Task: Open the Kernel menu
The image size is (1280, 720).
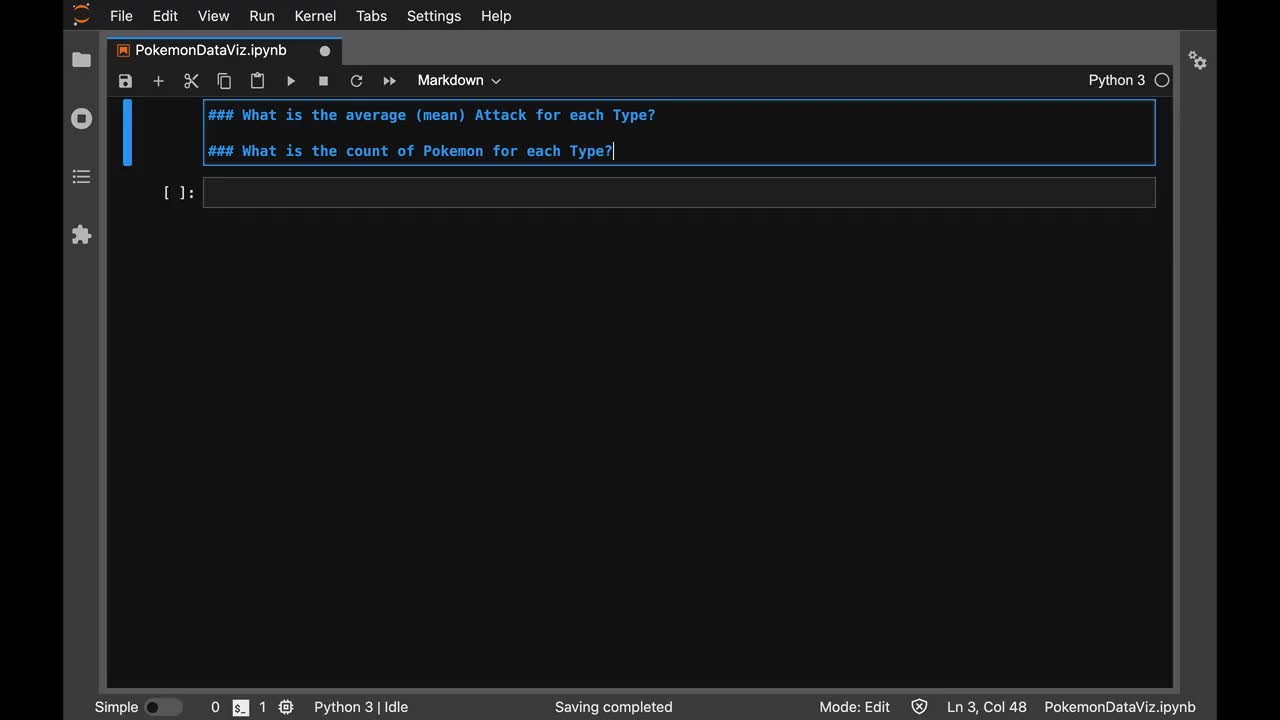Action: (x=315, y=16)
